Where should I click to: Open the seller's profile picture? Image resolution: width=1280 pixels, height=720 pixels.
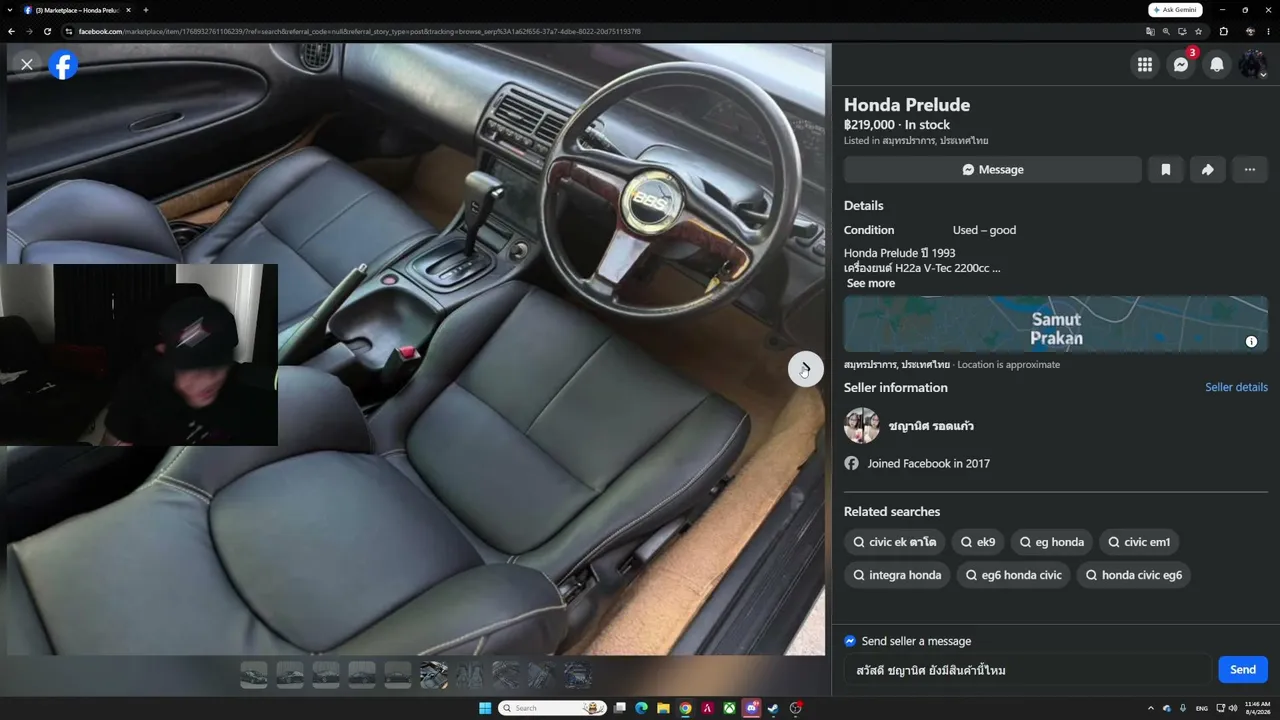pos(862,426)
